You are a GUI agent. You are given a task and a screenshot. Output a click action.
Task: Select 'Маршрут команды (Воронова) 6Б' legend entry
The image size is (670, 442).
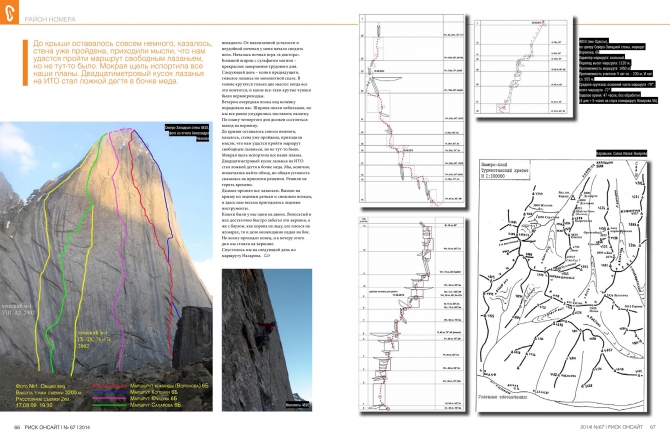pyautogui.click(x=166, y=385)
